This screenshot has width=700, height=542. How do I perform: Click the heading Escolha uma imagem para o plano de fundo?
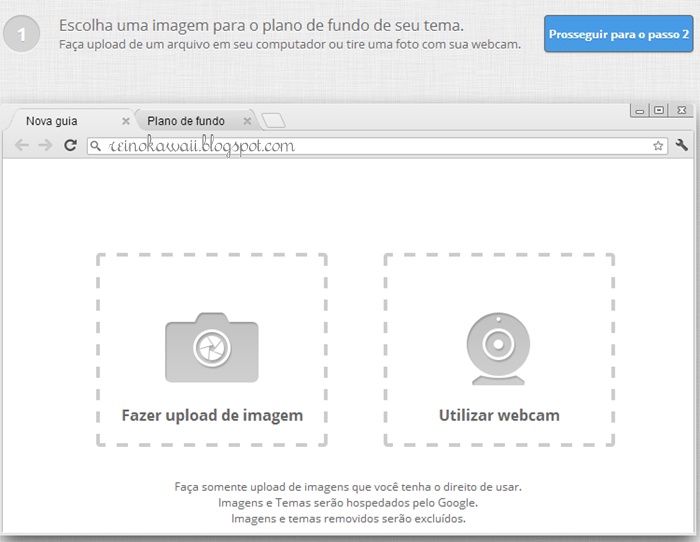[262, 25]
